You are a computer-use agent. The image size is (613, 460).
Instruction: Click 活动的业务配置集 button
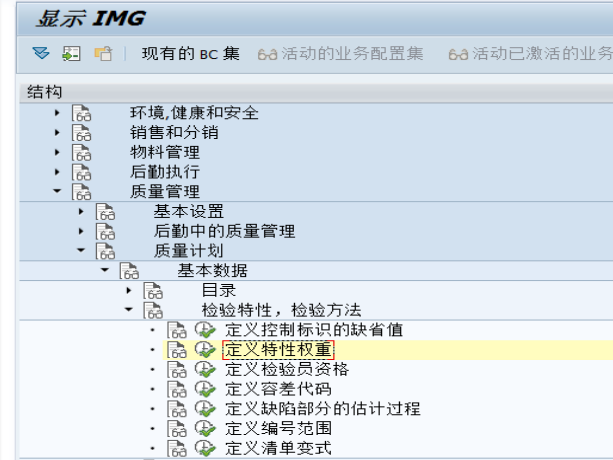point(341,54)
